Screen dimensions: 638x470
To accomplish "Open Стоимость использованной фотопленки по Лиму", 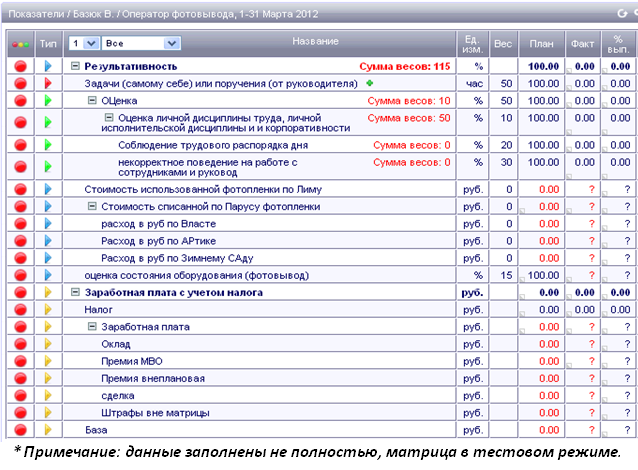I will tap(203, 189).
